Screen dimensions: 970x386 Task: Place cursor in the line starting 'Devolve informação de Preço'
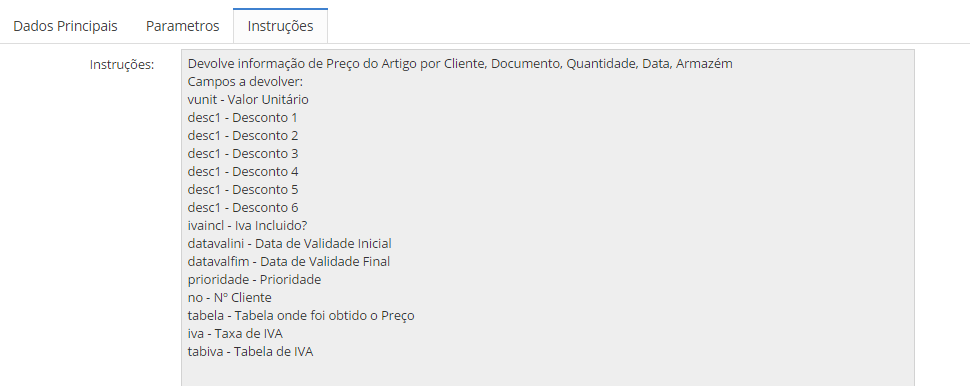tap(460, 63)
